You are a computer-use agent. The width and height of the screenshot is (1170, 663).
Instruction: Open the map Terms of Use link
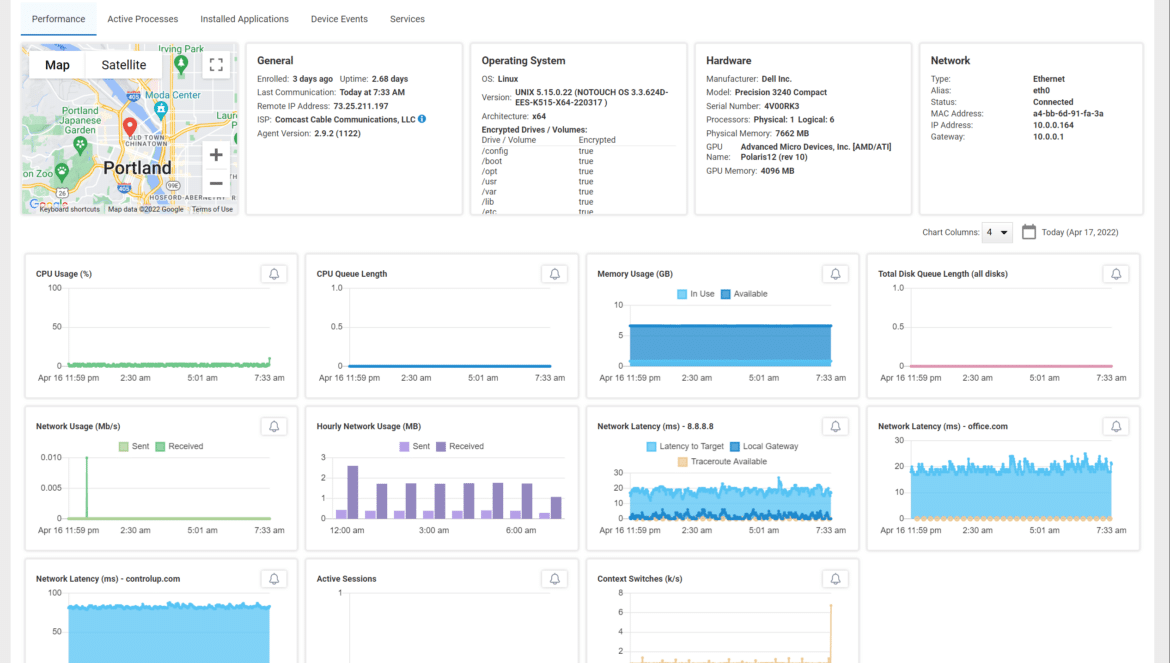[x=212, y=210]
